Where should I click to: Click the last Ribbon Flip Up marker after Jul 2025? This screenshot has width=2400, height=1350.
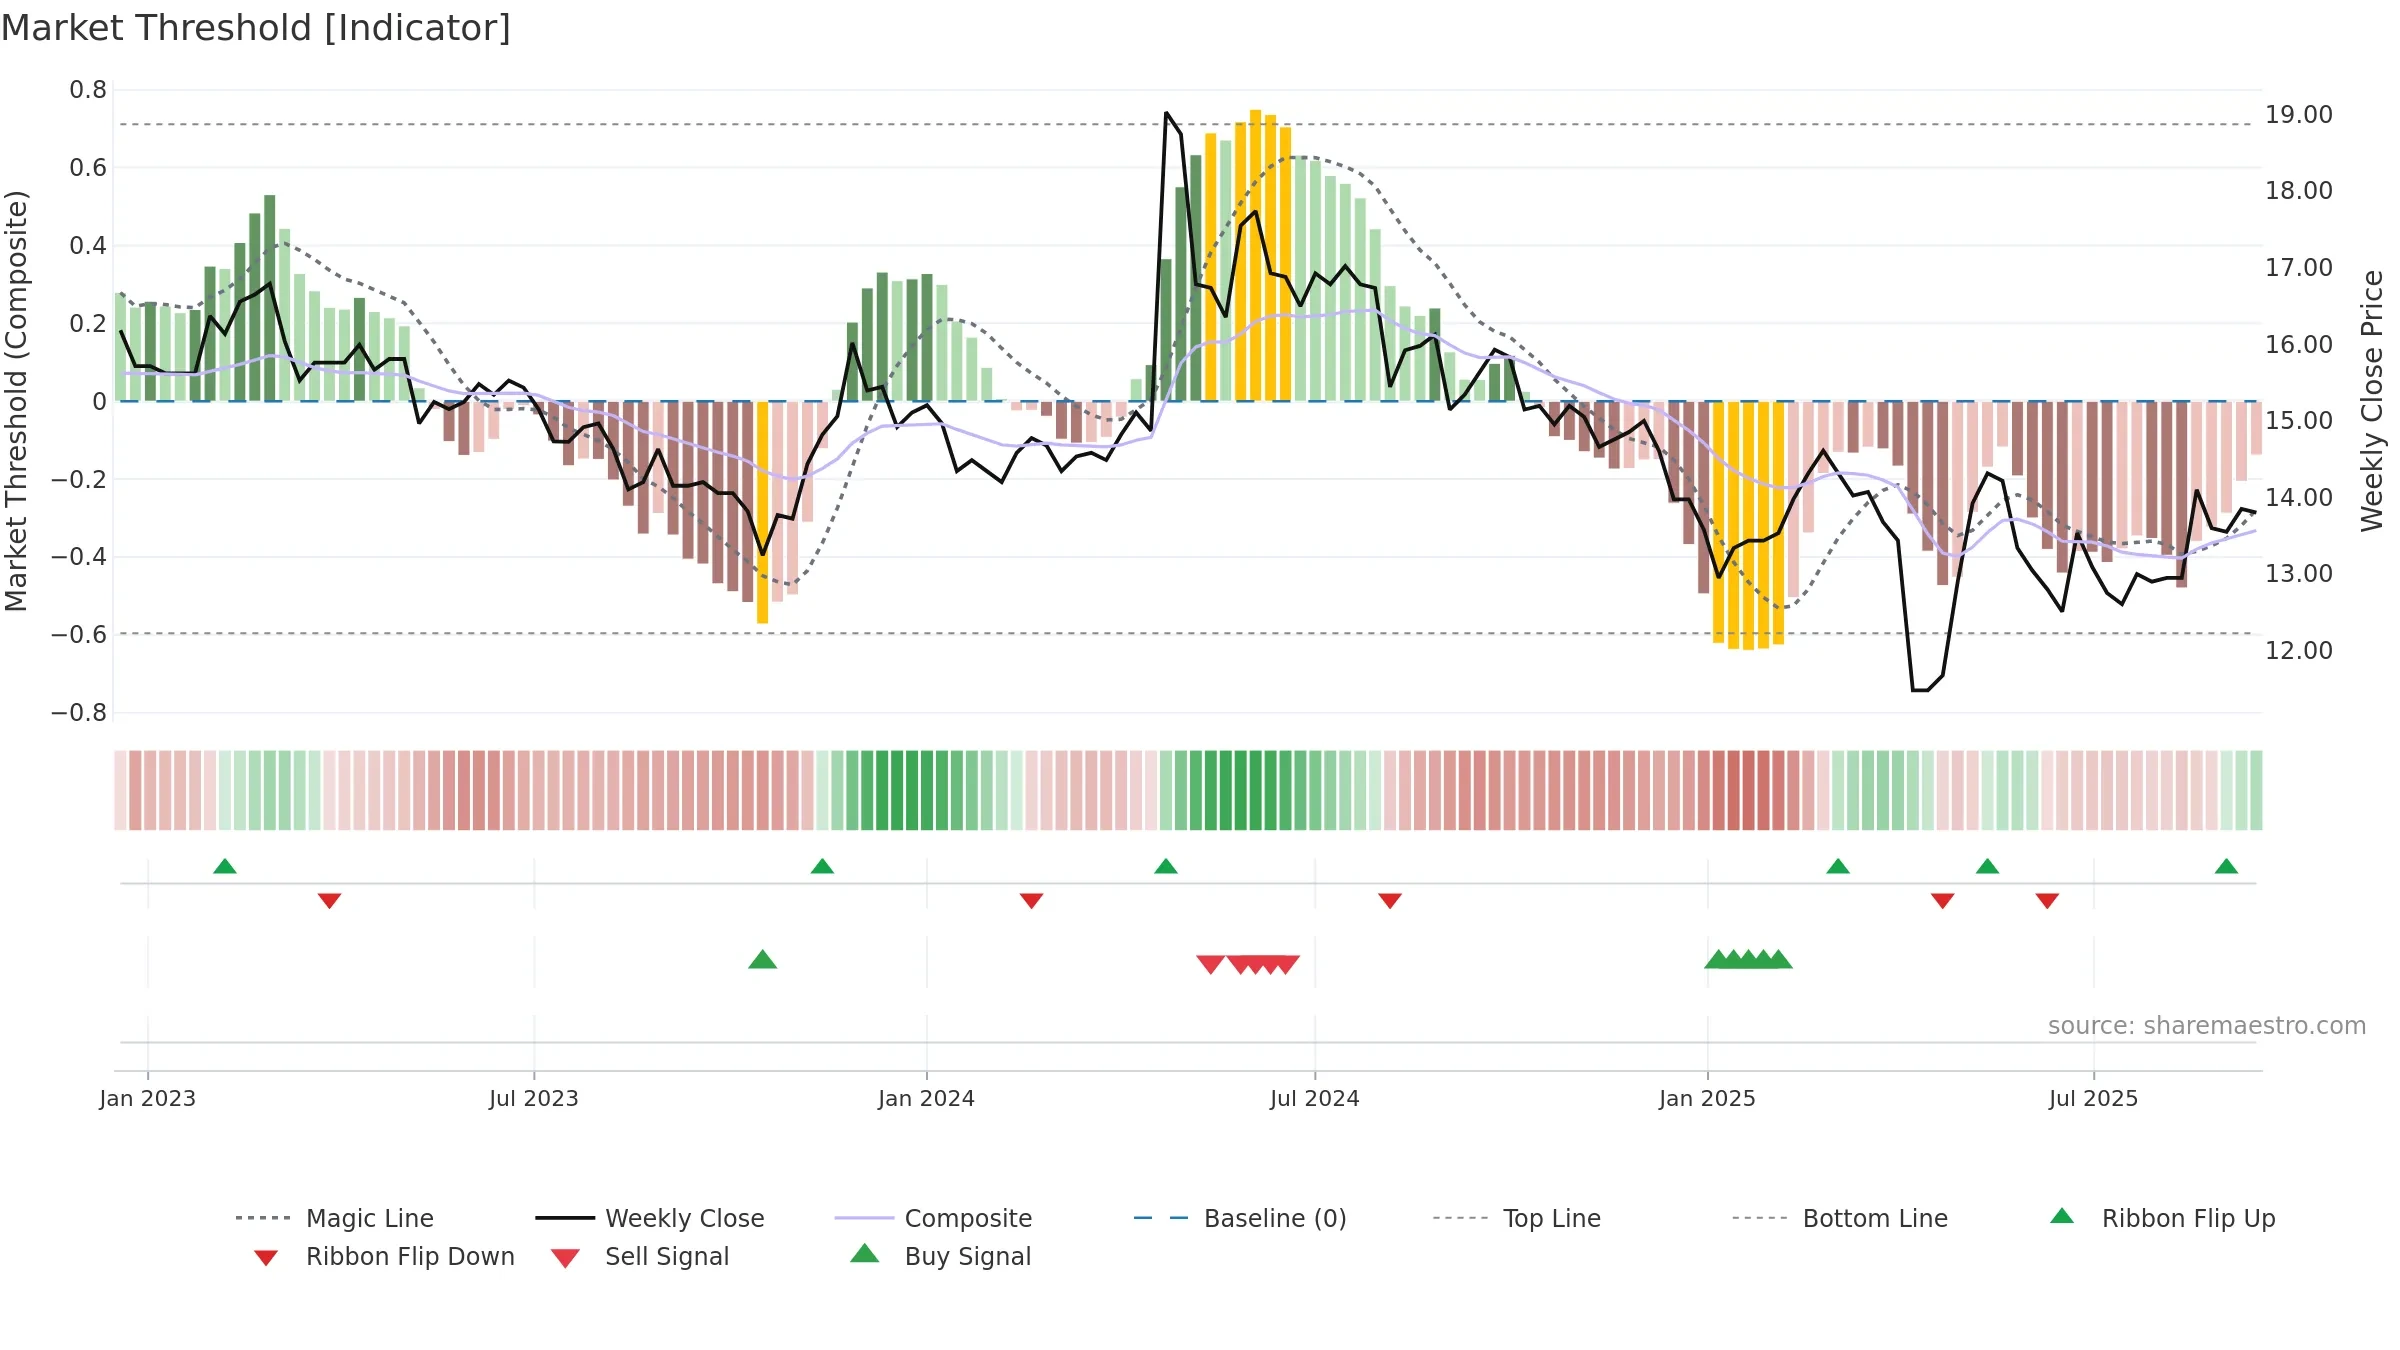(x=2226, y=866)
